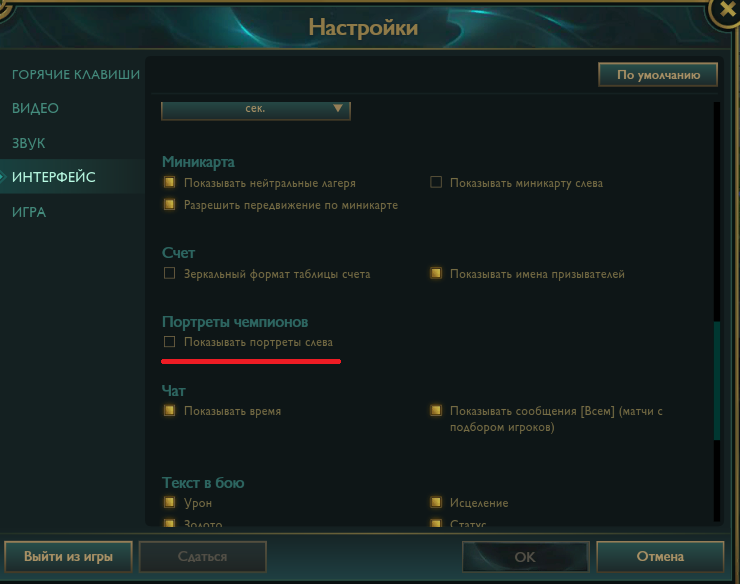
Task: Enable Зеркальный формат таблицы счета
Action: click(x=169, y=273)
